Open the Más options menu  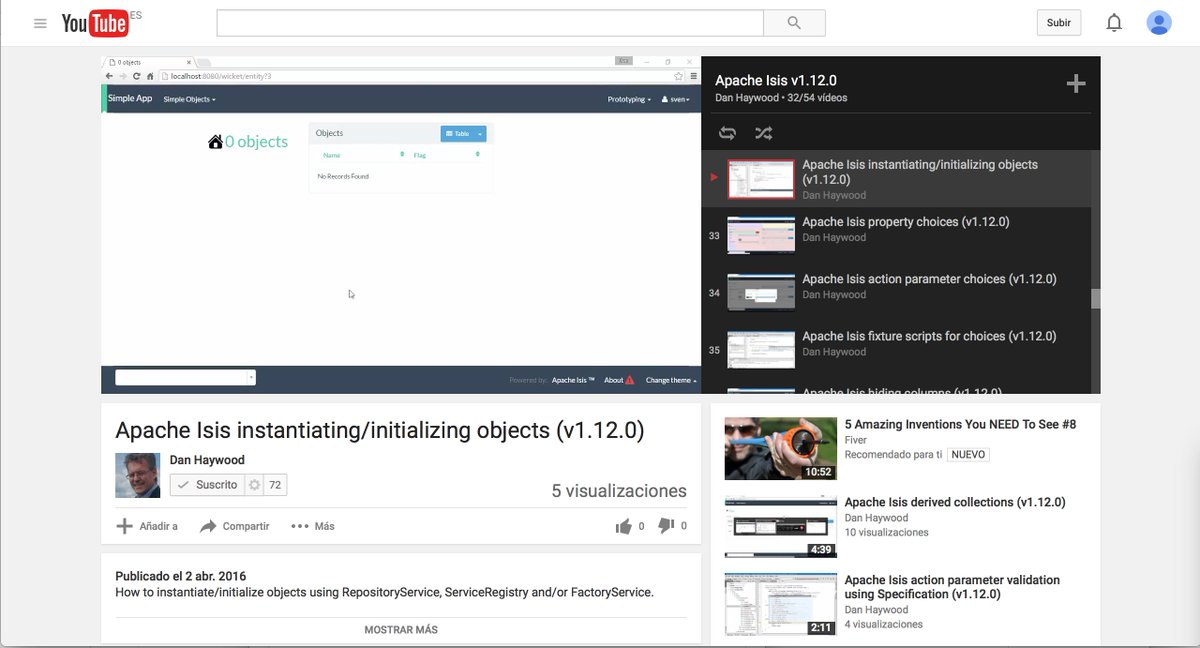[x=312, y=526]
